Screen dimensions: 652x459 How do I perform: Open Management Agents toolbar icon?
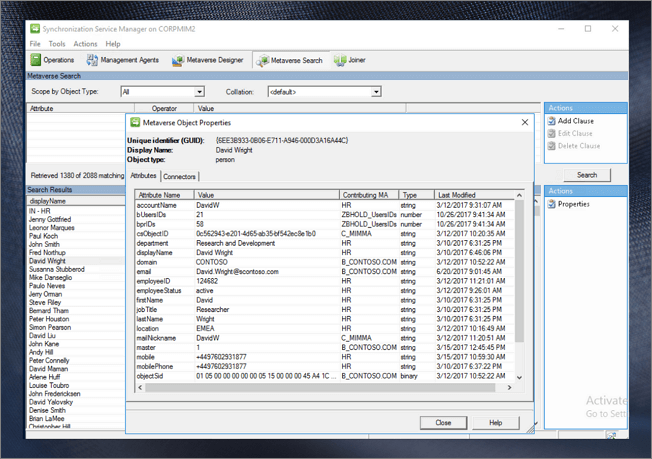click(92, 60)
